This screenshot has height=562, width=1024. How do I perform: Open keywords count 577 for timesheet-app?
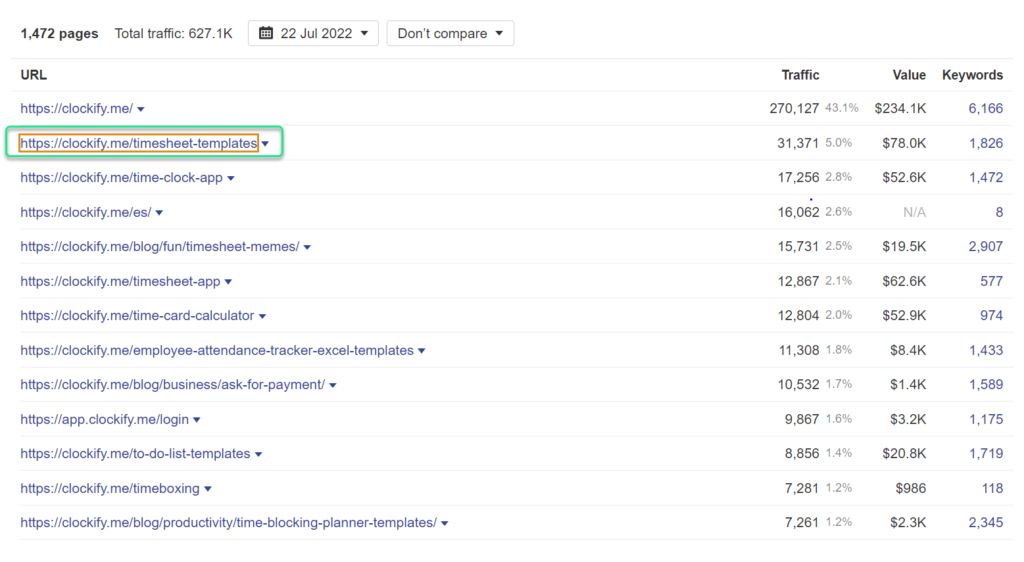(991, 281)
